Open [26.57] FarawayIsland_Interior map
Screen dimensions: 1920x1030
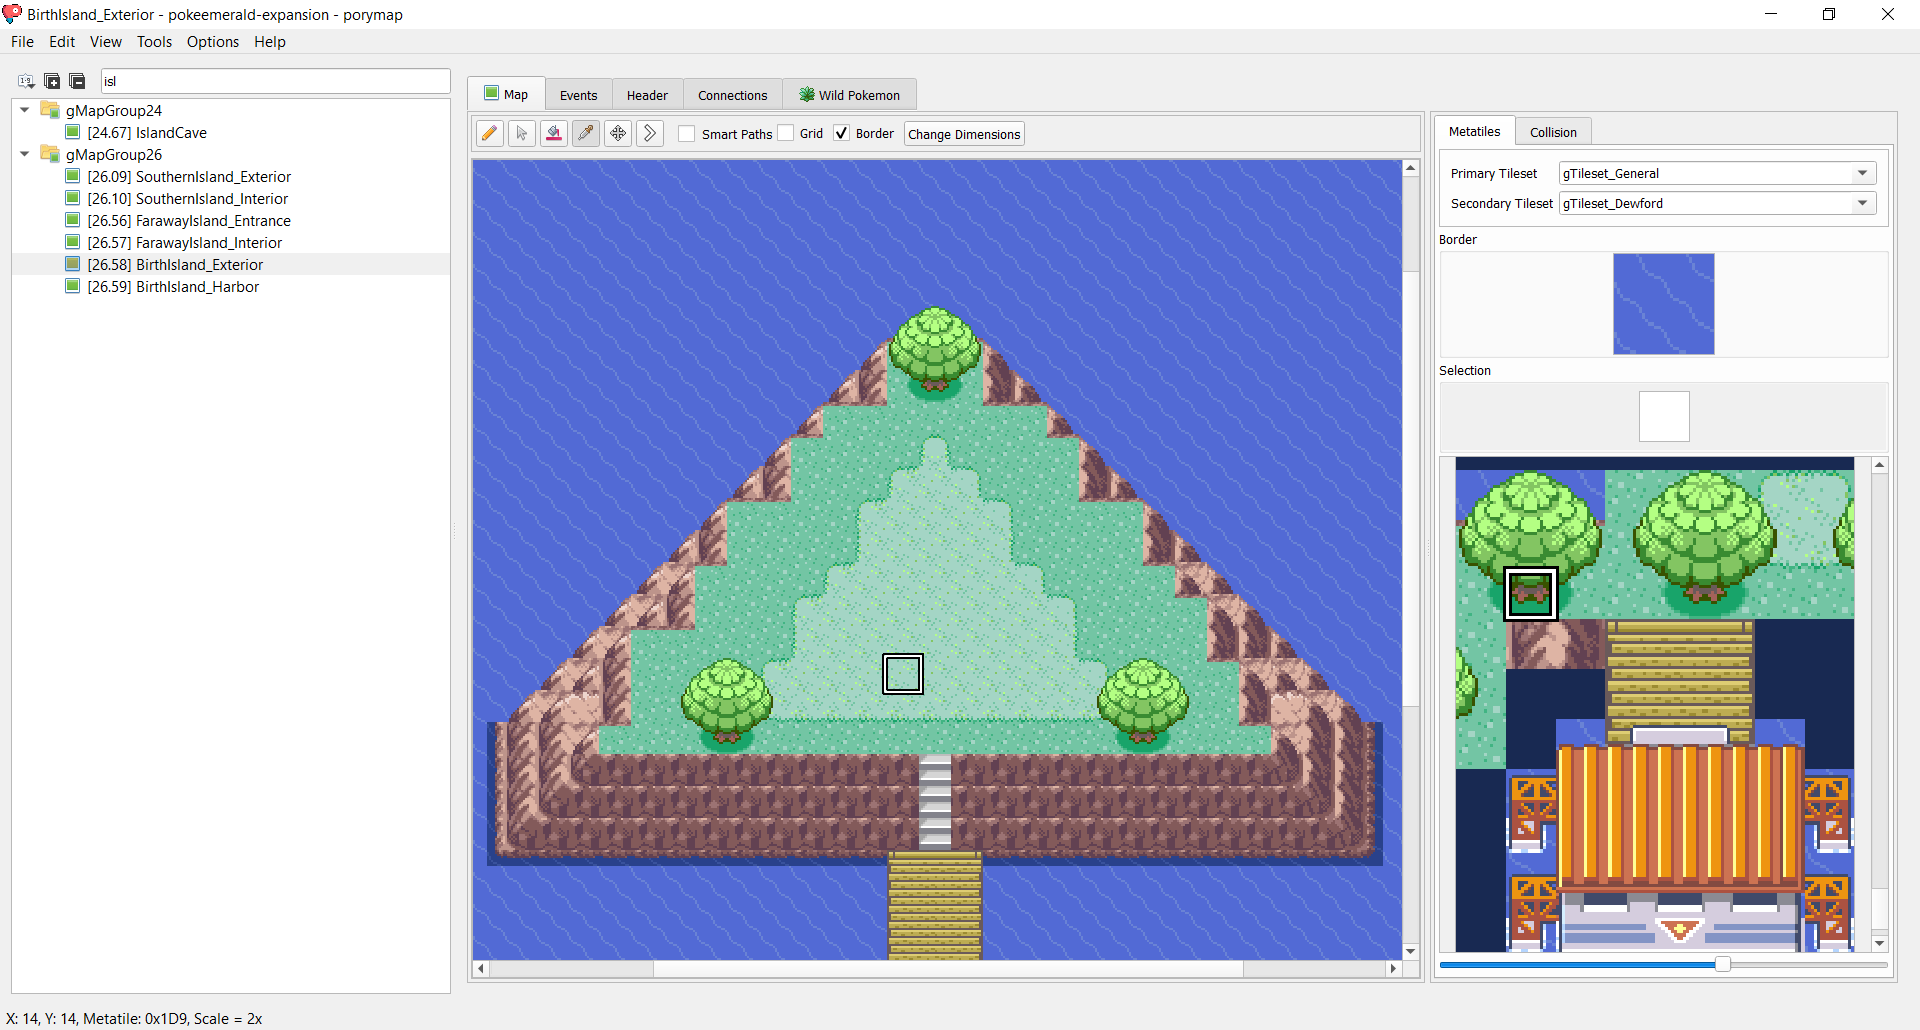pyautogui.click(x=185, y=242)
